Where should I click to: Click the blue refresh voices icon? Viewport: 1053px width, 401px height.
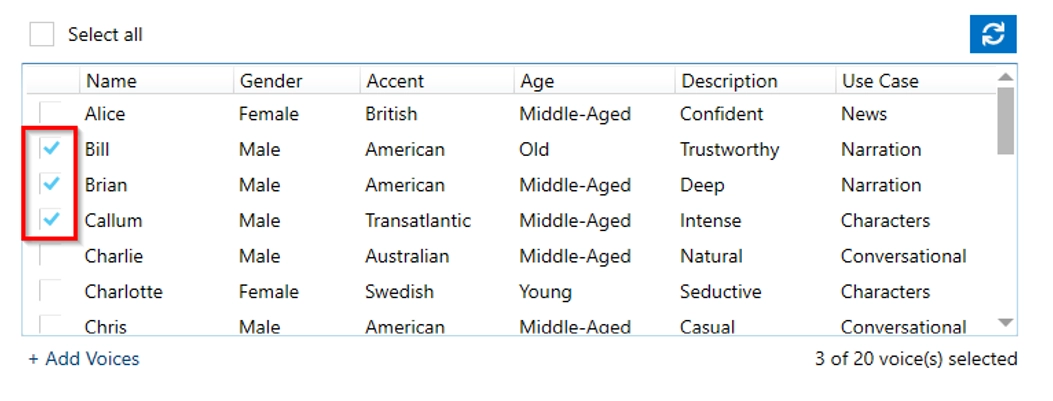(x=993, y=34)
